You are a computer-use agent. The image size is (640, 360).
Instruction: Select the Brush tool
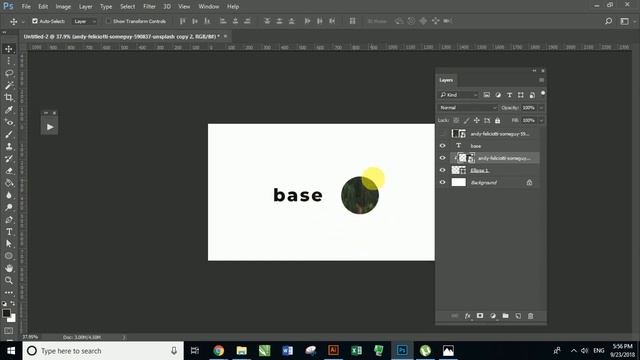tap(9, 134)
